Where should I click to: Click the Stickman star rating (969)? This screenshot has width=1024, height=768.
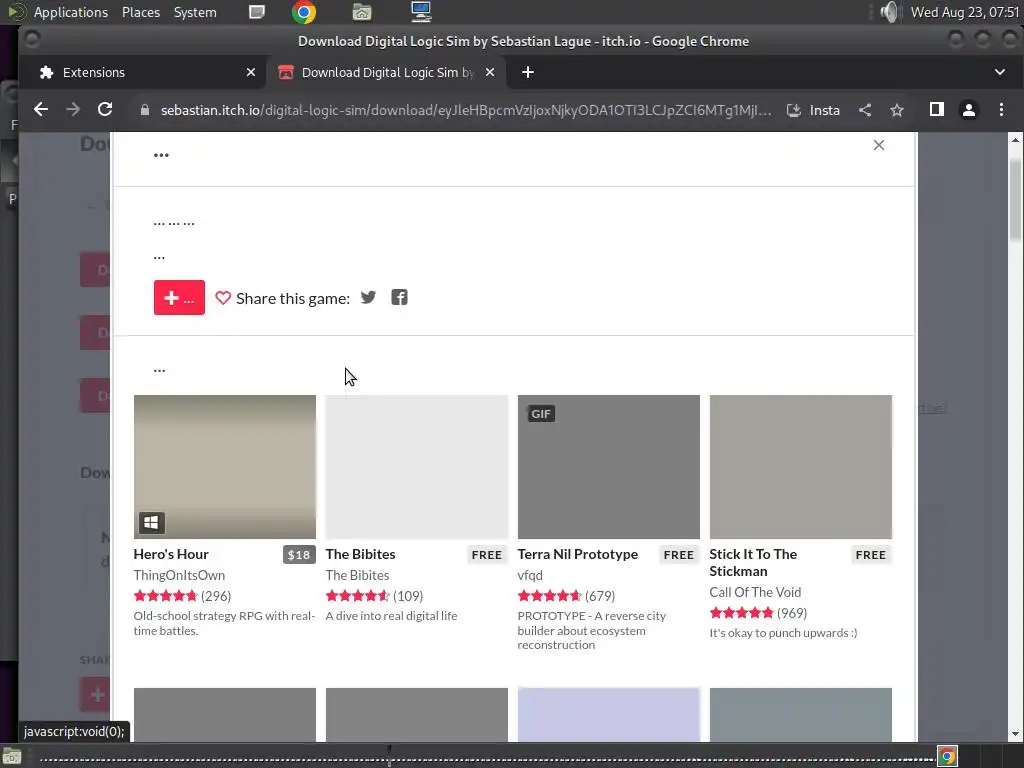coord(758,613)
